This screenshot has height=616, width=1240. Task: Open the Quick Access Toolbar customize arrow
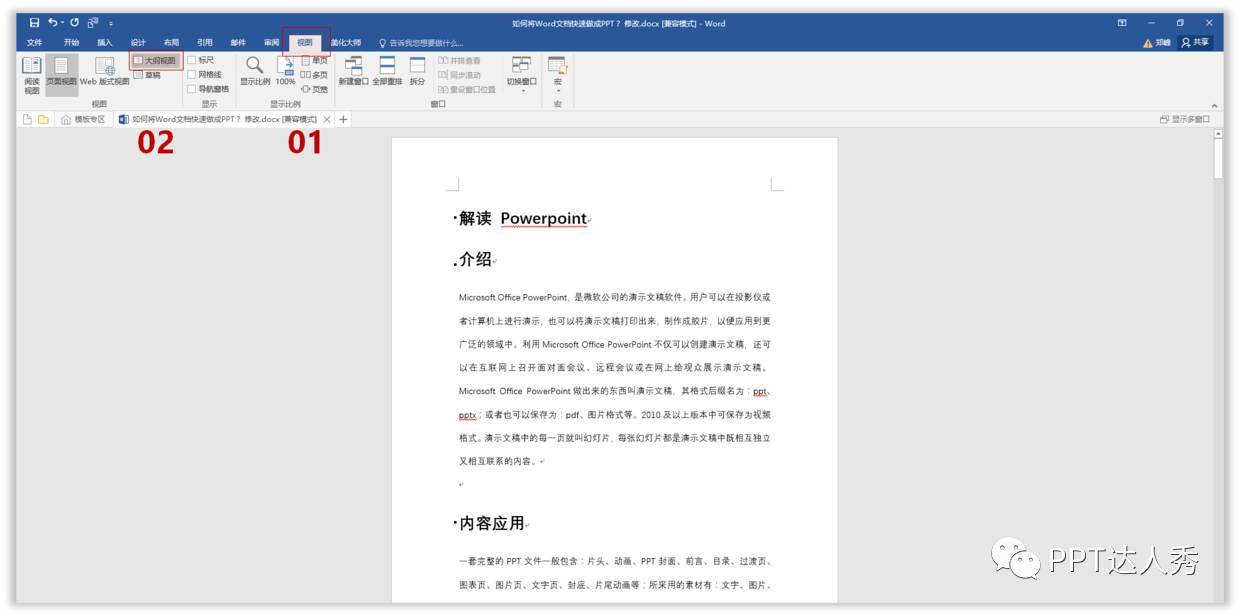coord(111,23)
